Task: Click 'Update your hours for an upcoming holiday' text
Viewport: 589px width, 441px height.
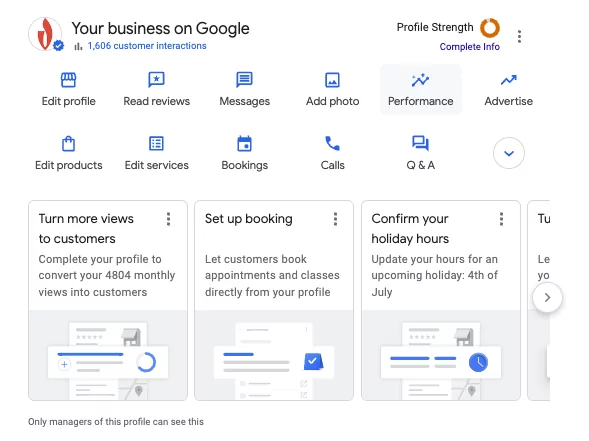Action: click(434, 275)
